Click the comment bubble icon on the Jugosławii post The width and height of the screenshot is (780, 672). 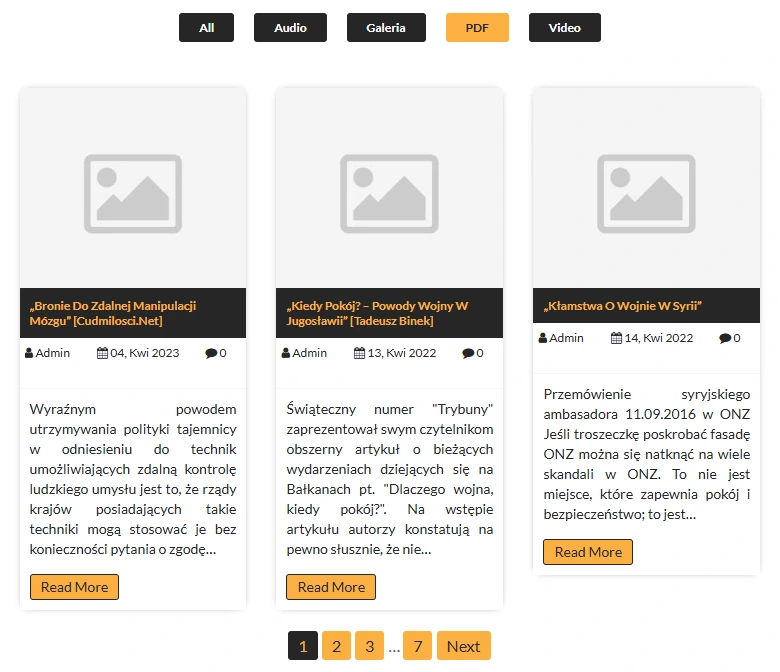[x=468, y=353]
